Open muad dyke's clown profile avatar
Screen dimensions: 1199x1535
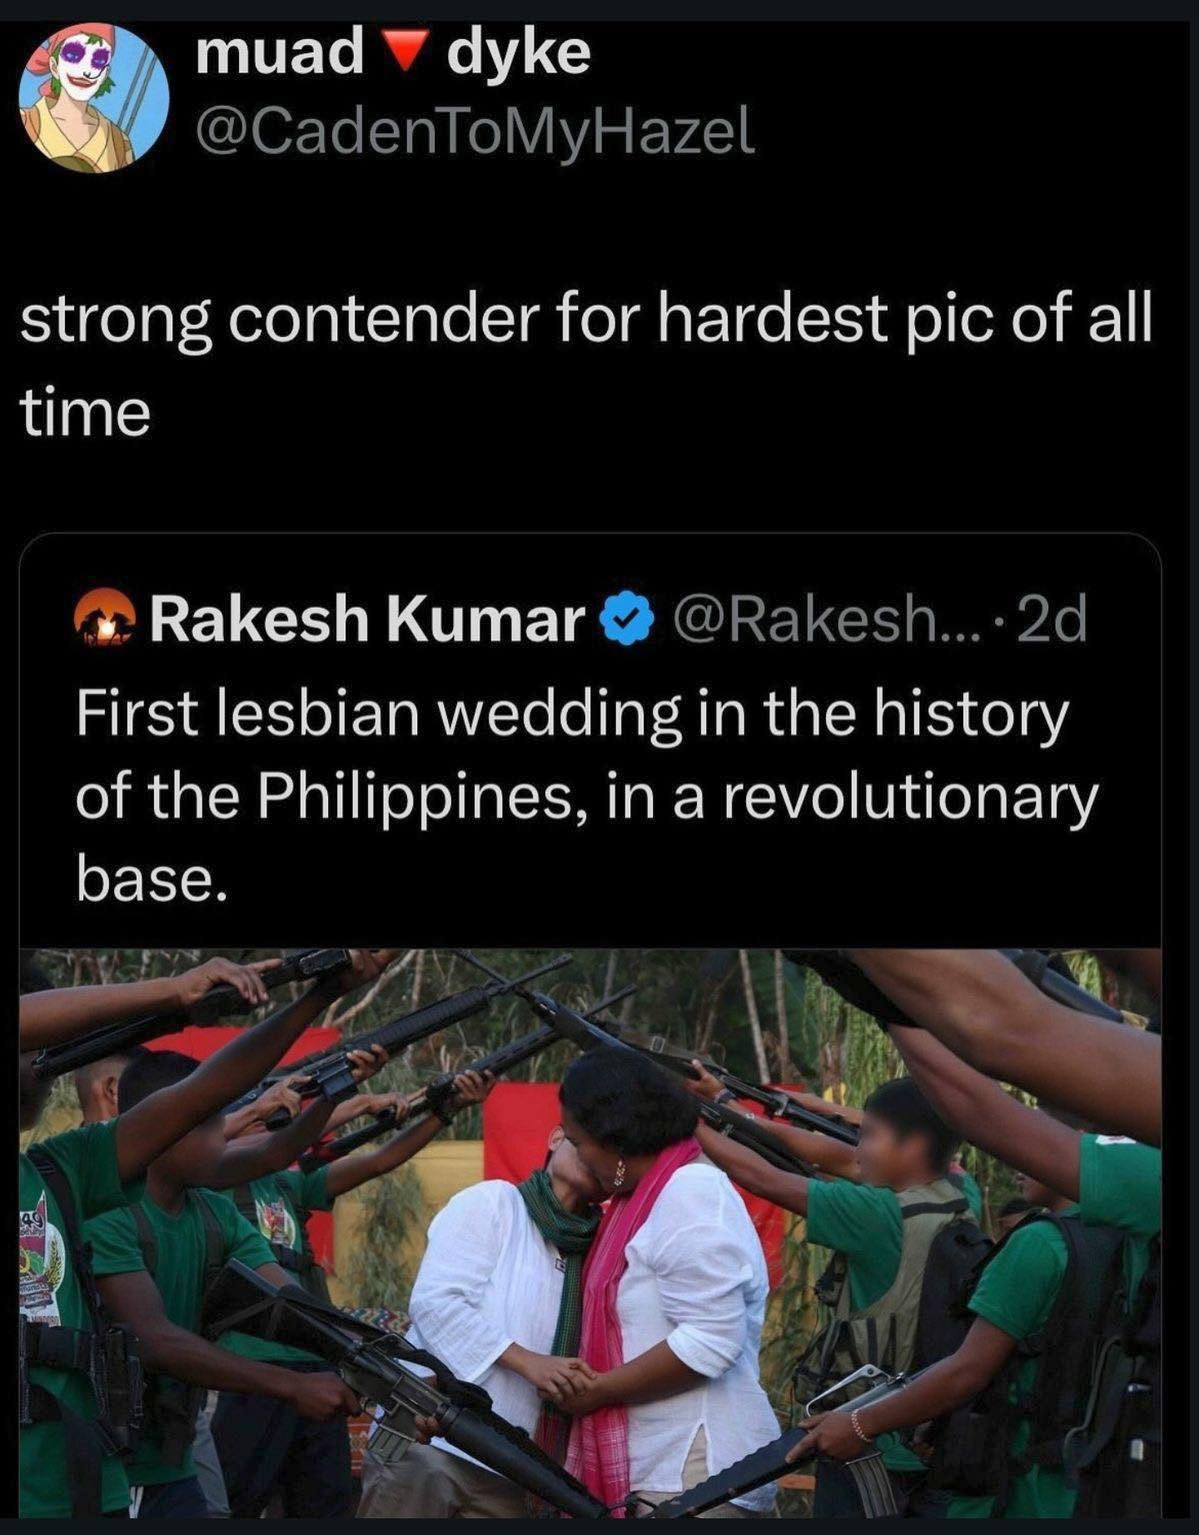click(93, 98)
